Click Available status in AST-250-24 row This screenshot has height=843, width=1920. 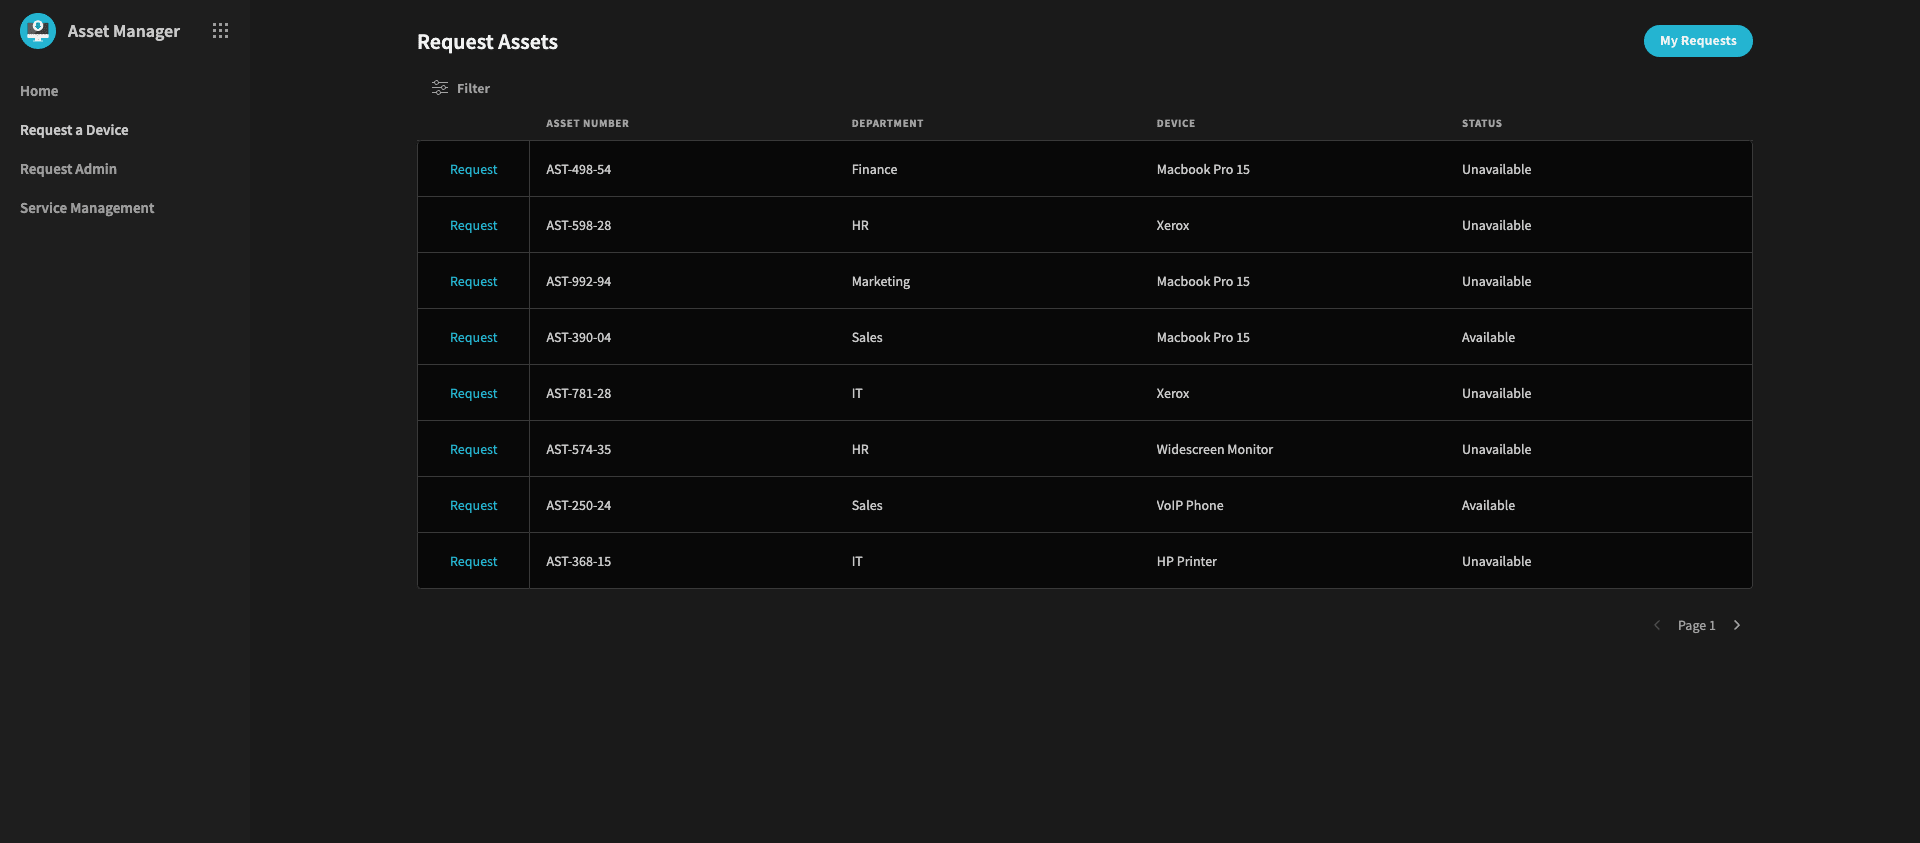(x=1488, y=505)
